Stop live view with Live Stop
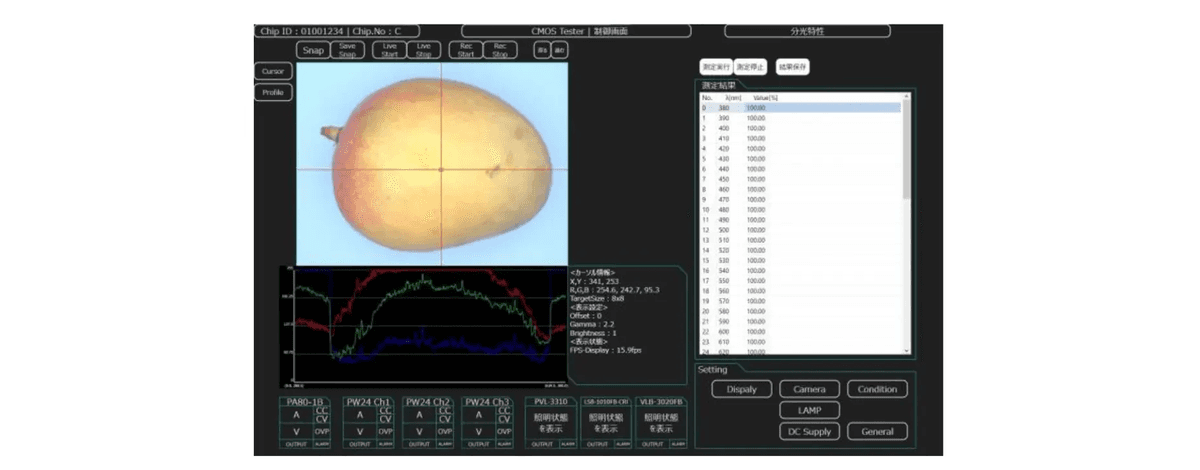Viewport: 1200px width, 470px height. click(423, 50)
